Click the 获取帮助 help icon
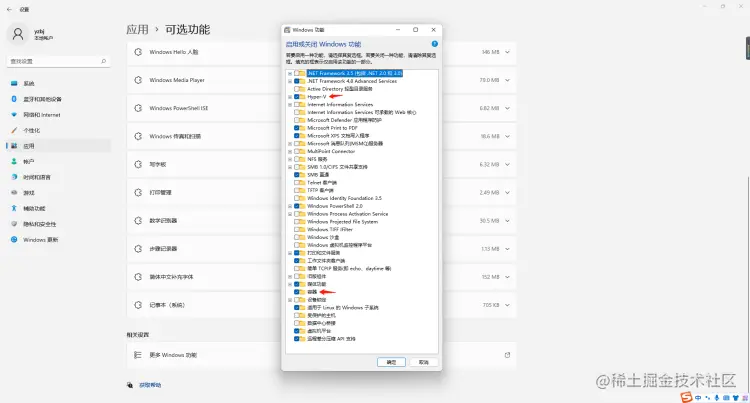This screenshot has height=403, width=750. click(130, 385)
